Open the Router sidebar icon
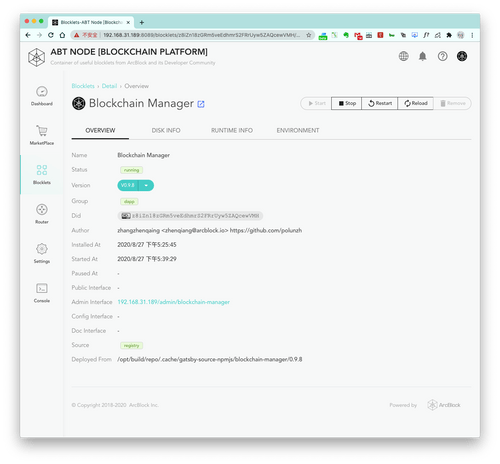500x464 pixels. (42, 209)
